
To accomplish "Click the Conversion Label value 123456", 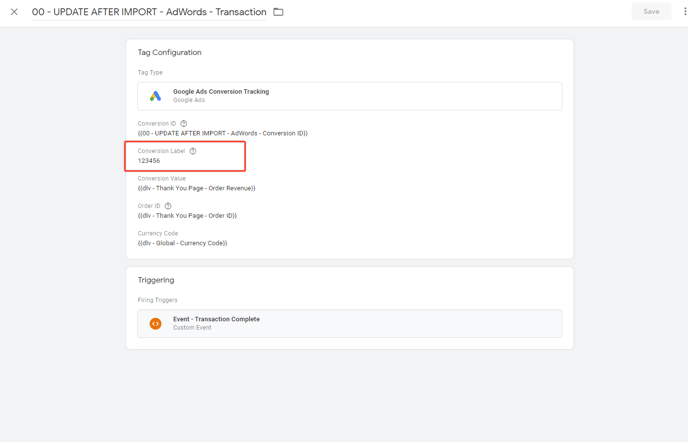I will (149, 161).
